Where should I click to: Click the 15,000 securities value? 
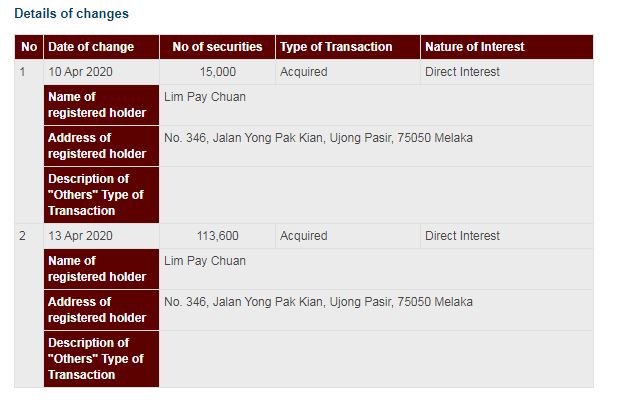pyautogui.click(x=218, y=72)
